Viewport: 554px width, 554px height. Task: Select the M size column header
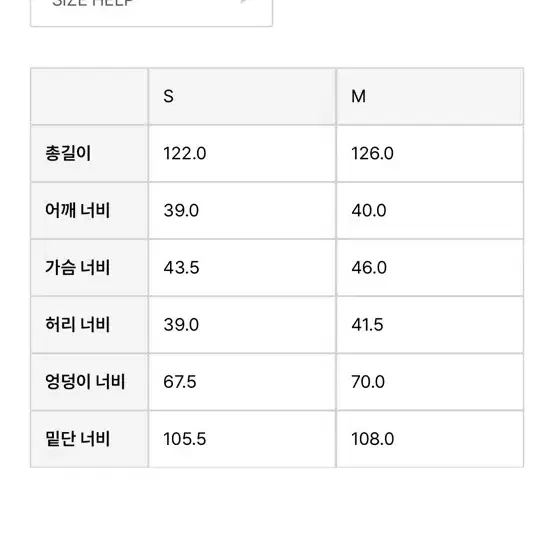coord(430,96)
